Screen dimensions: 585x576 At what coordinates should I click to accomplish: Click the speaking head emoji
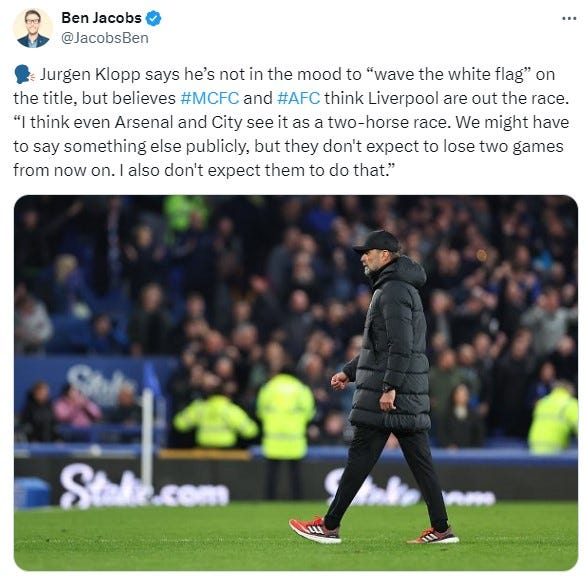24,74
